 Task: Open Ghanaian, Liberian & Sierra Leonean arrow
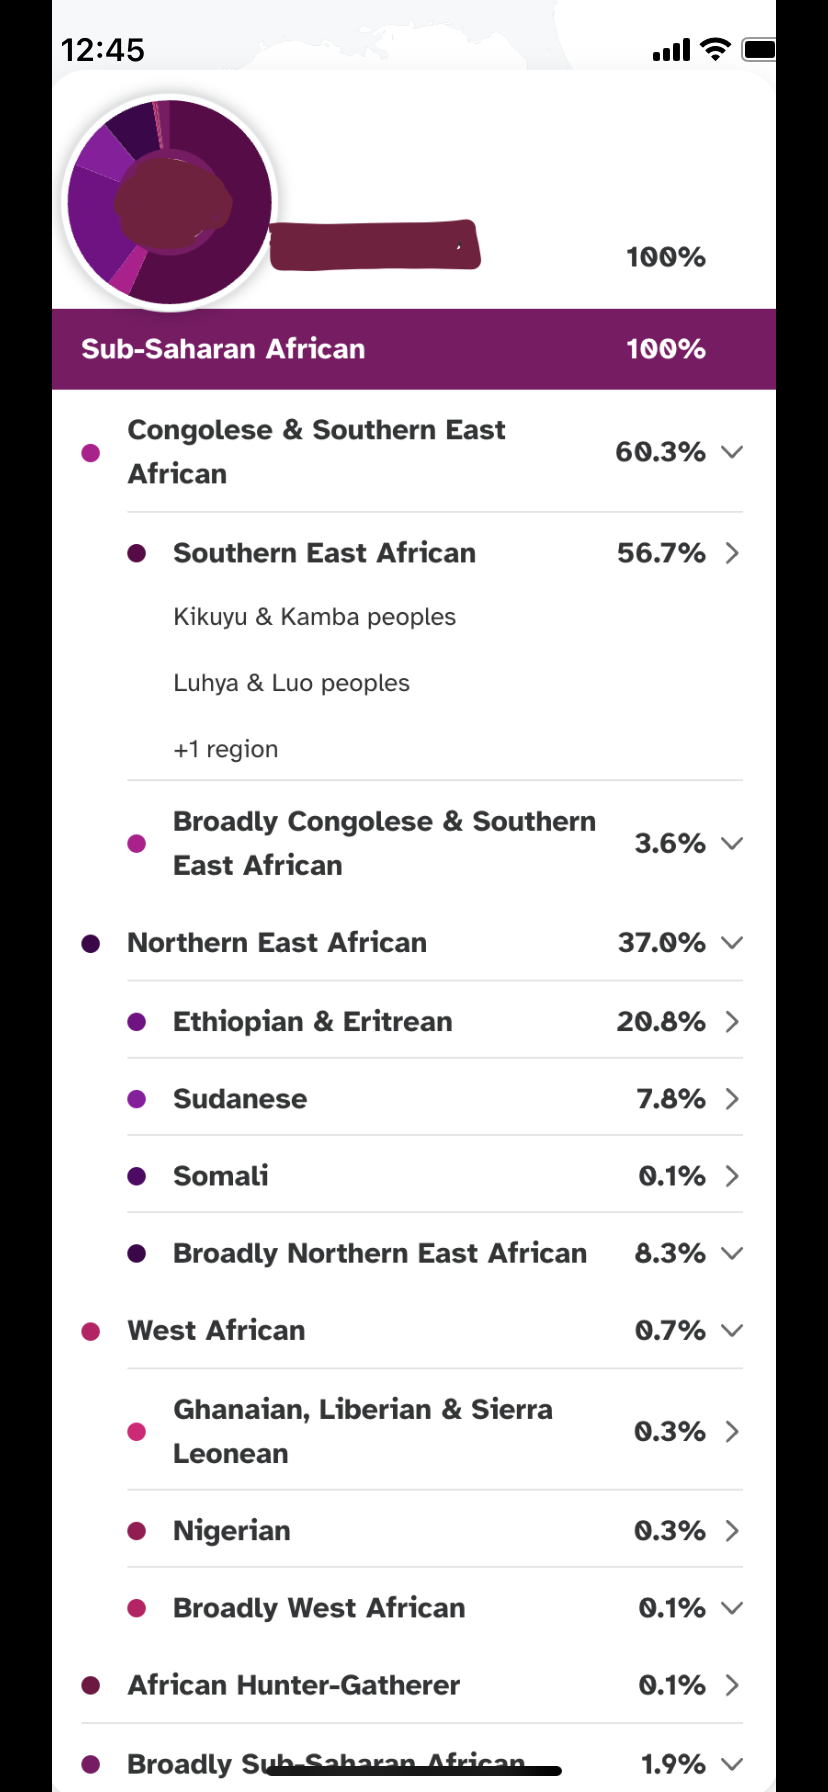(x=732, y=1431)
